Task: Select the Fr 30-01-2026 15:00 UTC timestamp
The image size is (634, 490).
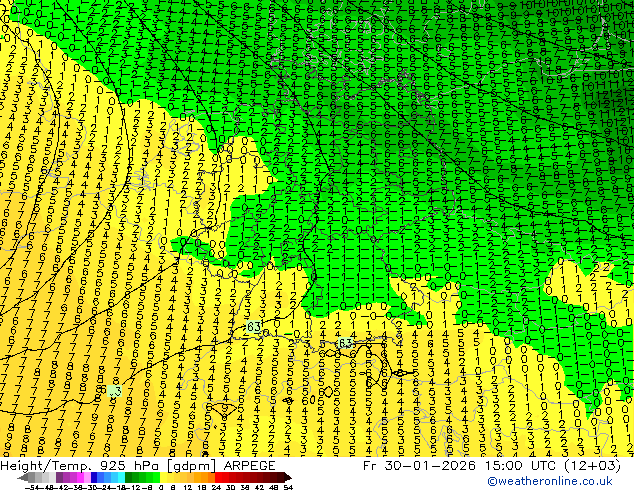Action: pos(492,465)
